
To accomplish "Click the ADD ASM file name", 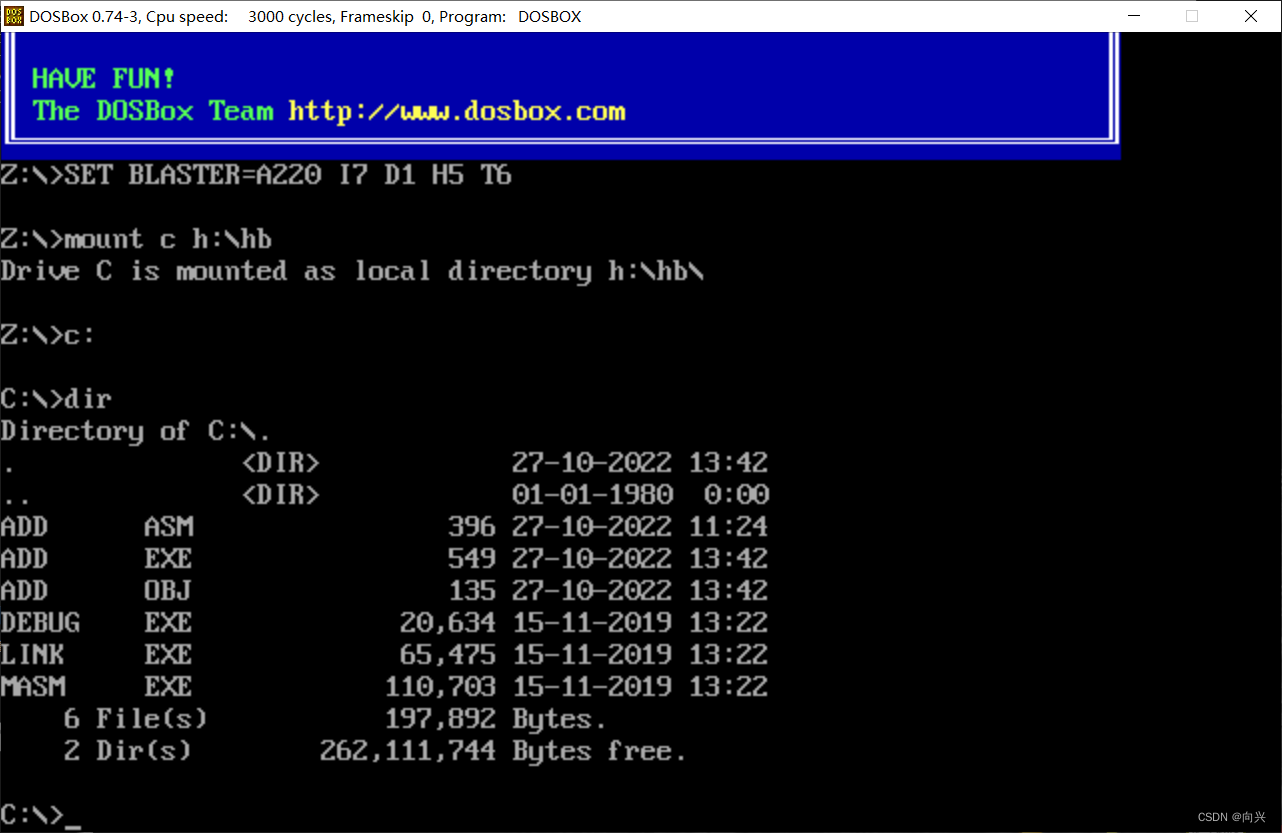I will [97, 527].
